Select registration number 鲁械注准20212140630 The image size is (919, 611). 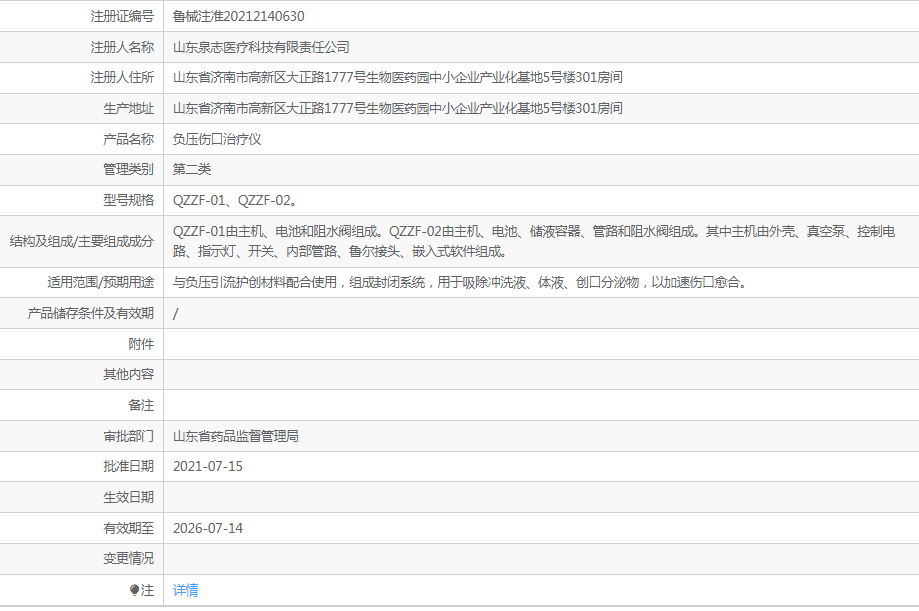(239, 16)
